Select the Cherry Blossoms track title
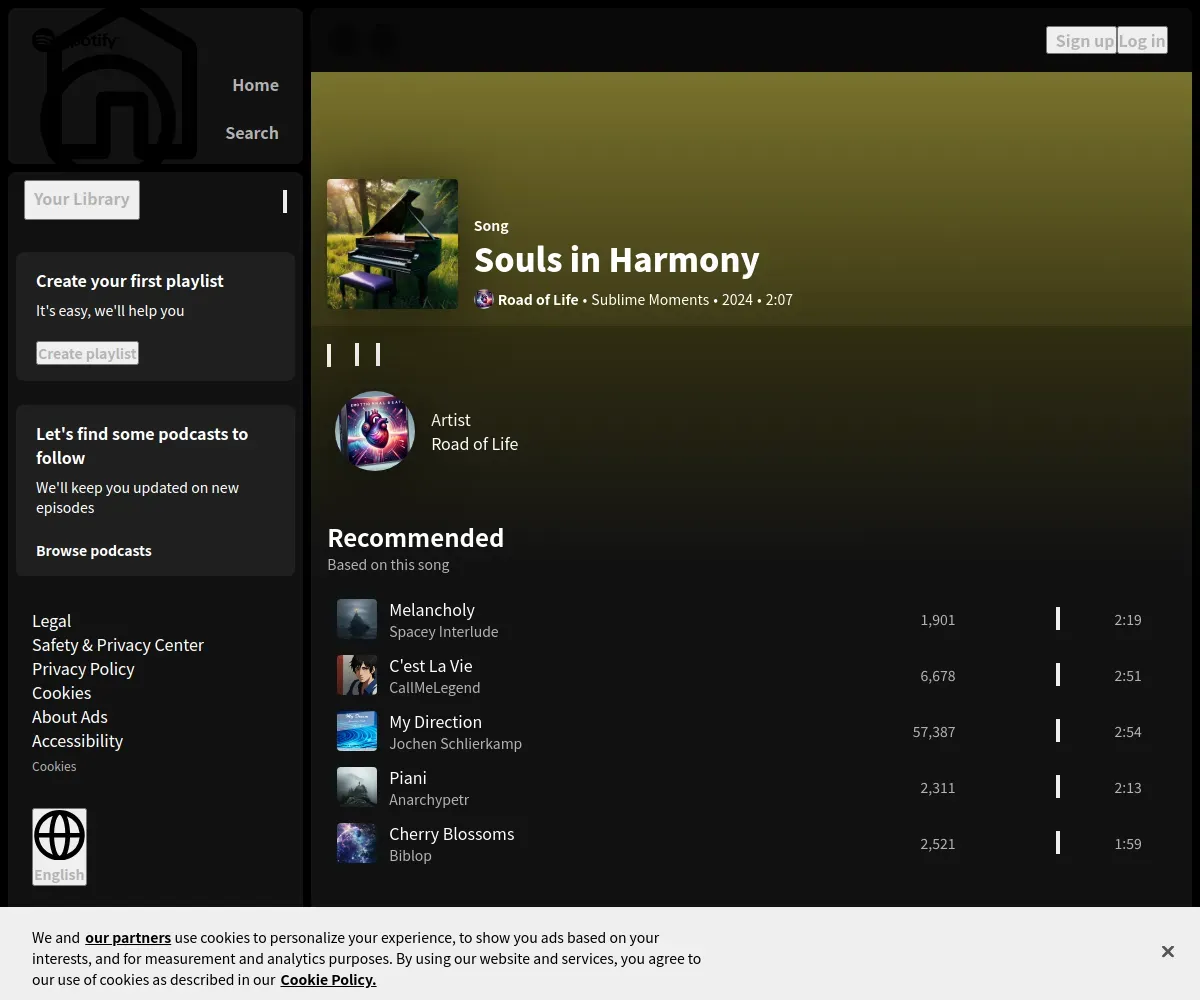Viewport: 1200px width, 1000px height. tap(452, 834)
